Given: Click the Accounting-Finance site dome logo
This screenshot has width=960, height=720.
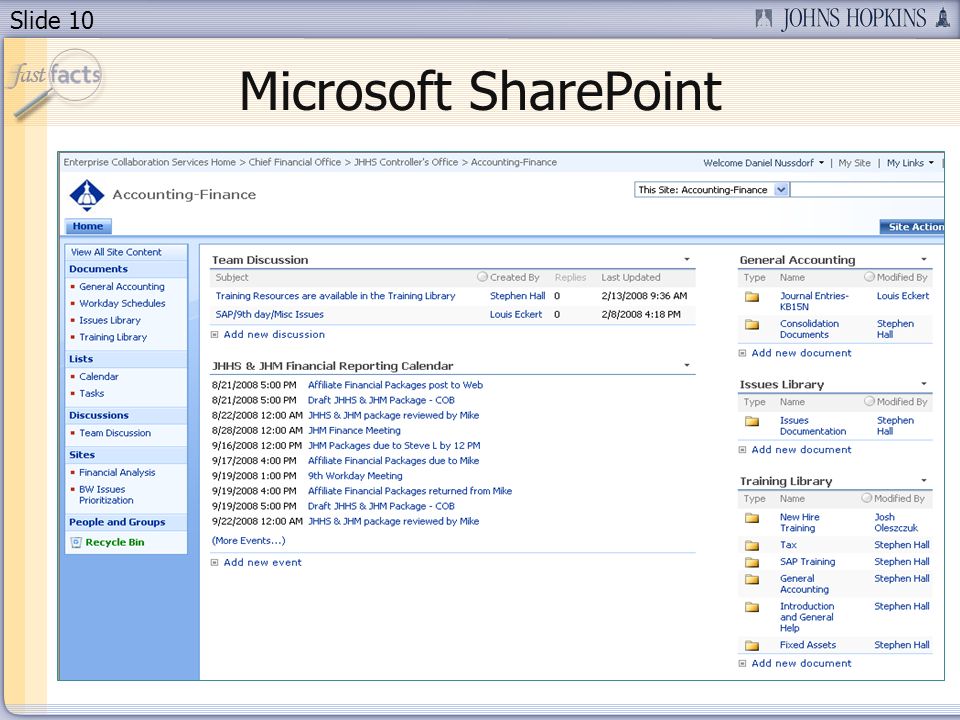Looking at the screenshot, I should [86, 195].
